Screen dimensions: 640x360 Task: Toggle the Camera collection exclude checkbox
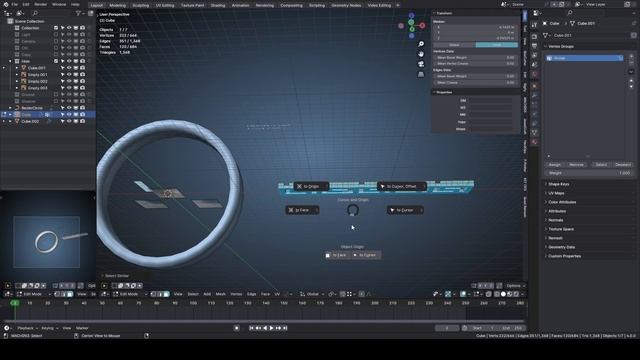pos(56,41)
